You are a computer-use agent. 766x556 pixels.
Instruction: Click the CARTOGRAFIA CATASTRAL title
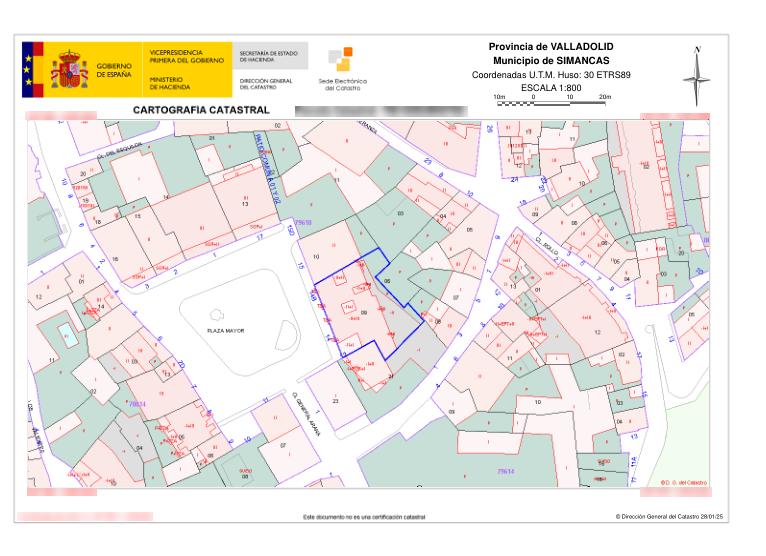coord(201,108)
